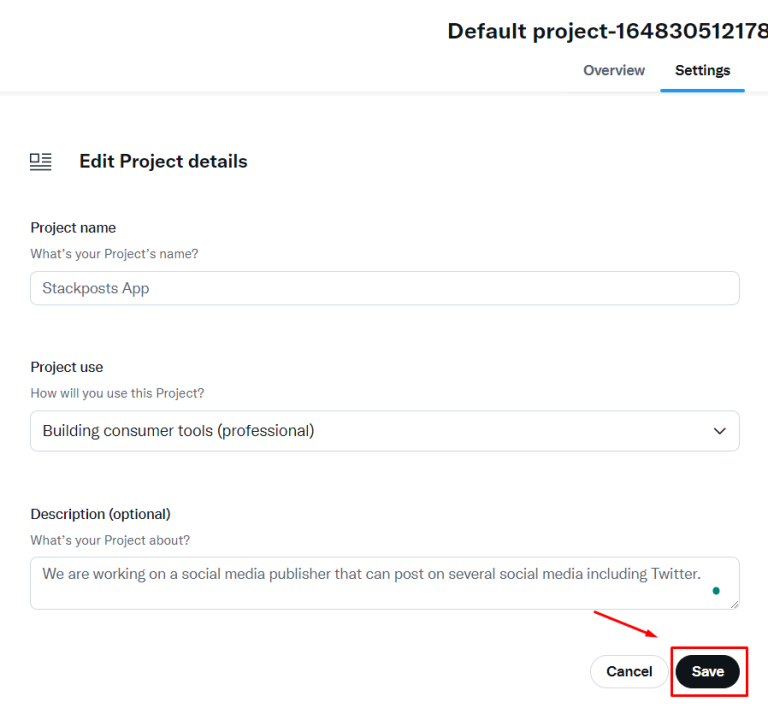
Task: Click the "How will you use this Project?" hint
Action: click(x=117, y=393)
